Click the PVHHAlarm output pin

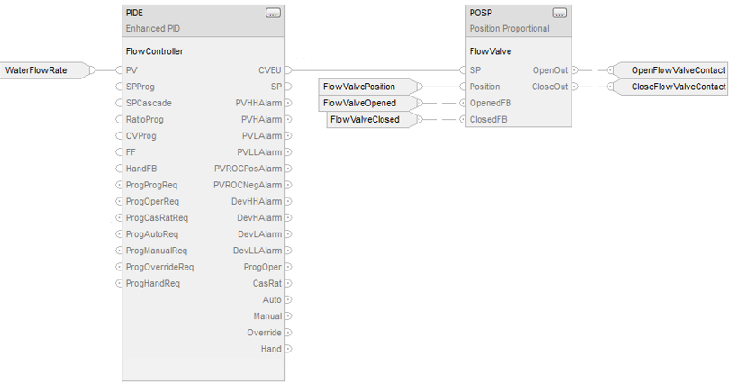[289, 103]
